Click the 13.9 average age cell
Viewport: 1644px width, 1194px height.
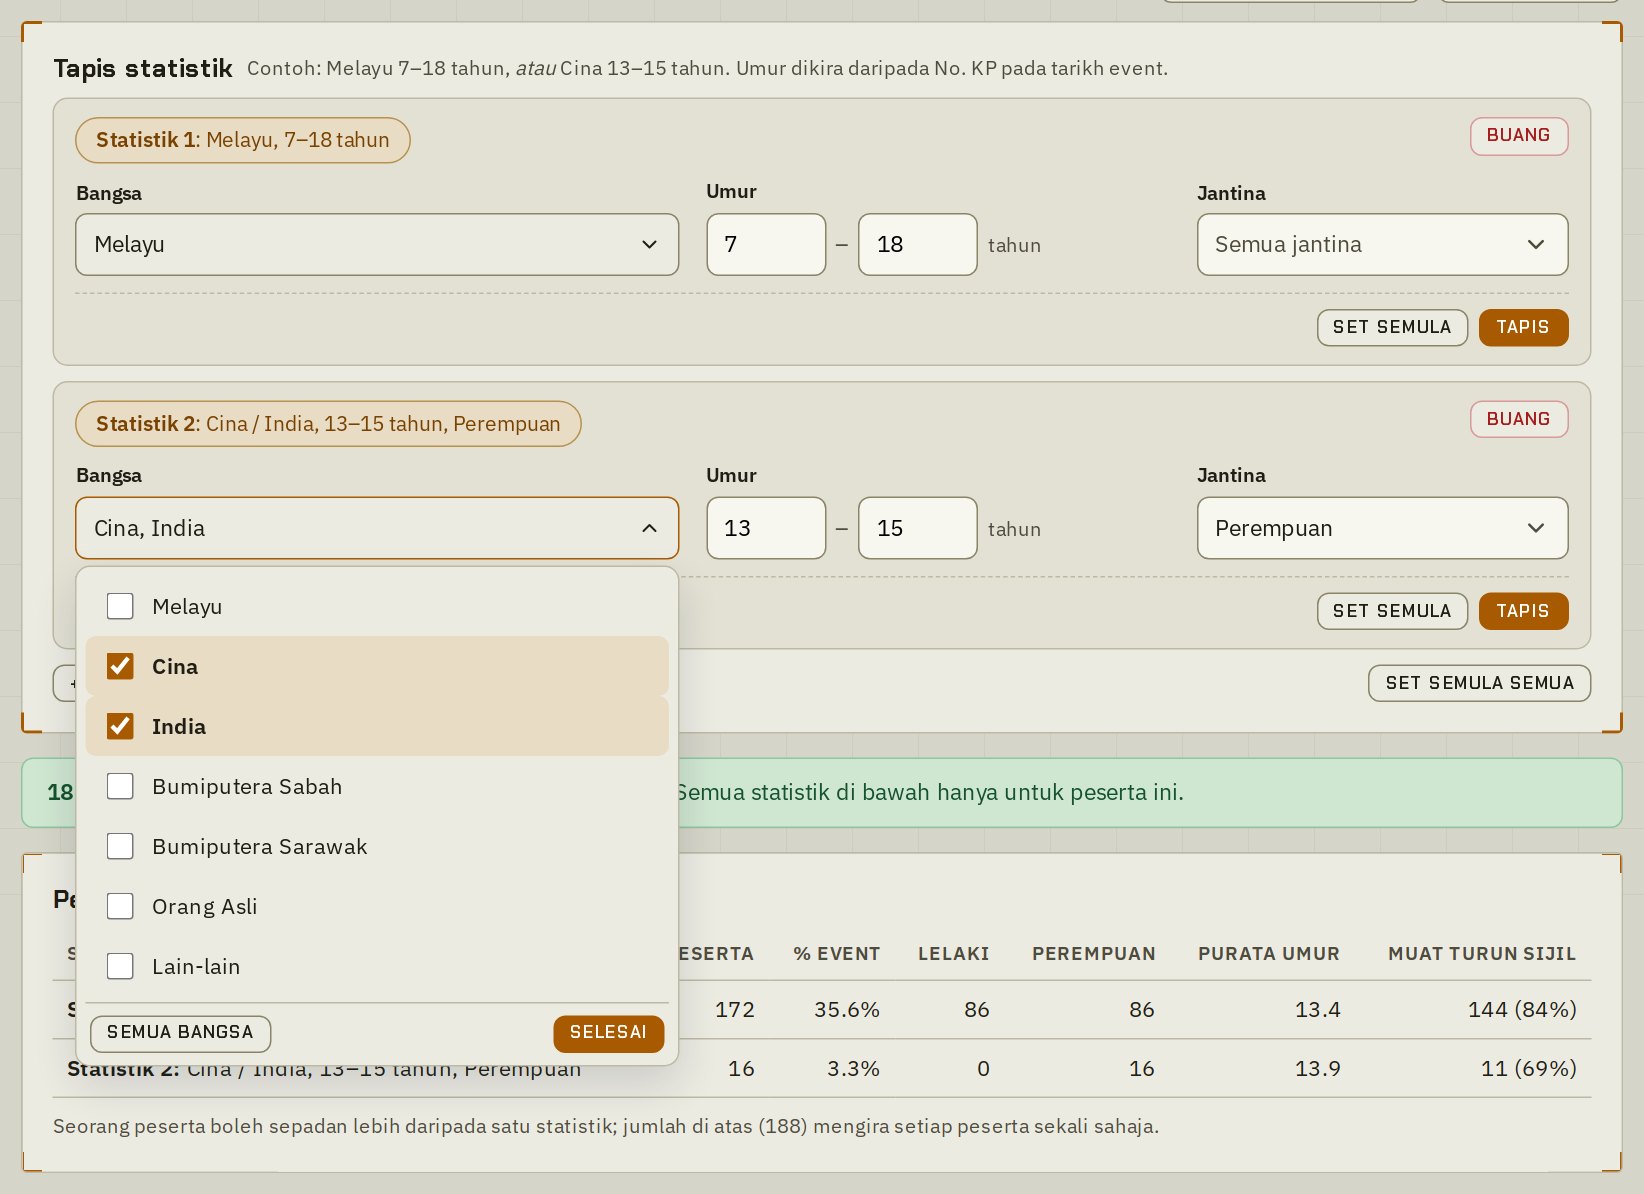pos(1317,1069)
